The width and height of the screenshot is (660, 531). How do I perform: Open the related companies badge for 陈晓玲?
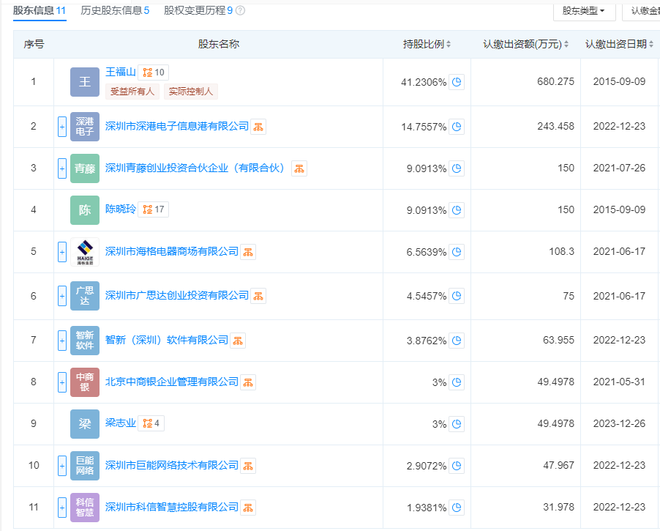[x=154, y=210]
